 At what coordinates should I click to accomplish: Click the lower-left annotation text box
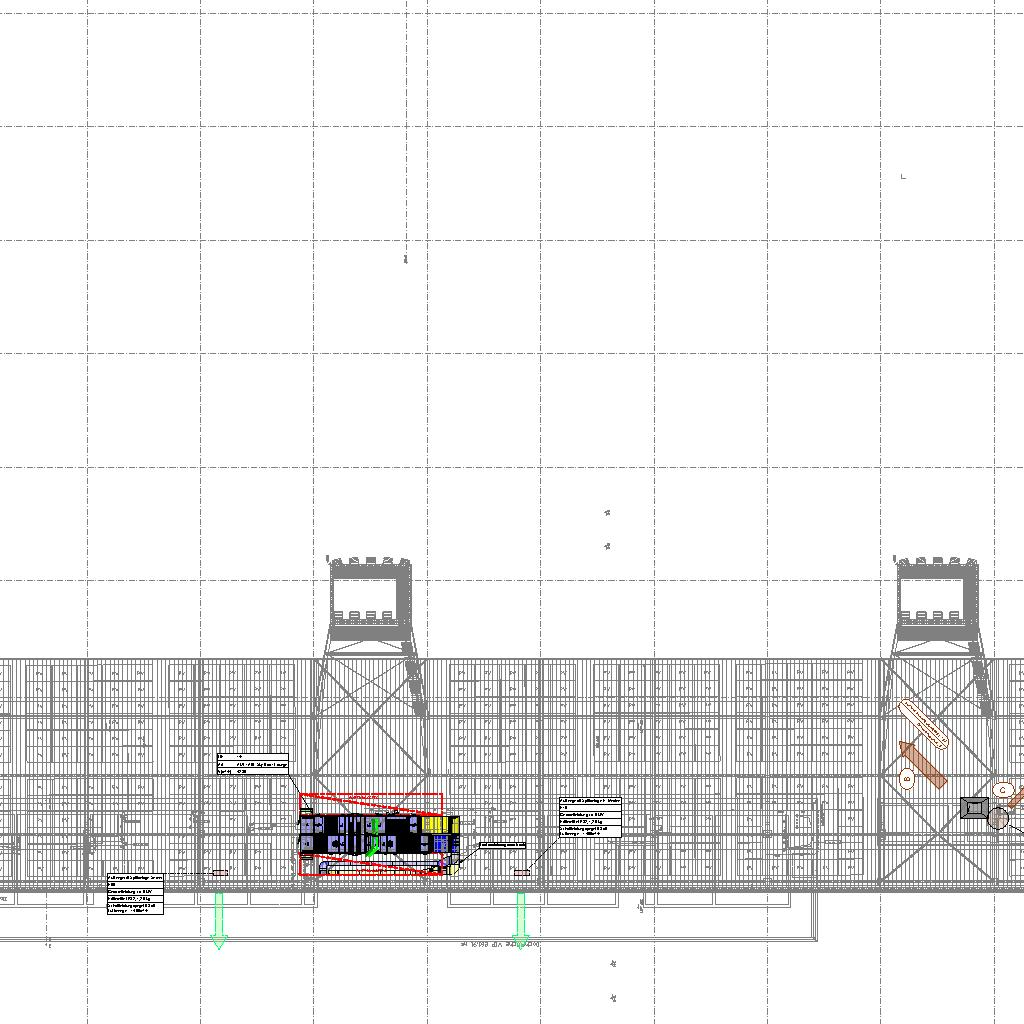[135, 894]
